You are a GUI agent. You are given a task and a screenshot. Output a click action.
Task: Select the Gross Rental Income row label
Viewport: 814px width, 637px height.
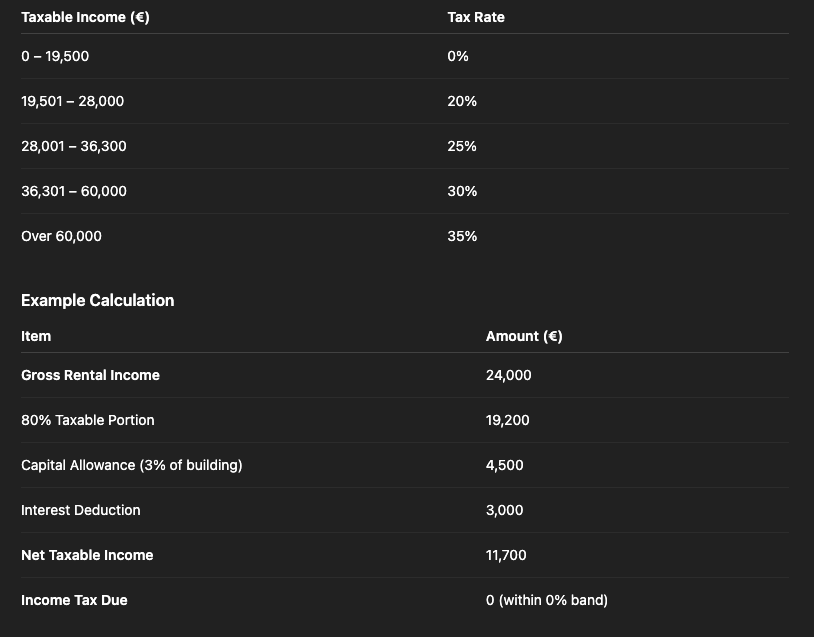pos(90,375)
